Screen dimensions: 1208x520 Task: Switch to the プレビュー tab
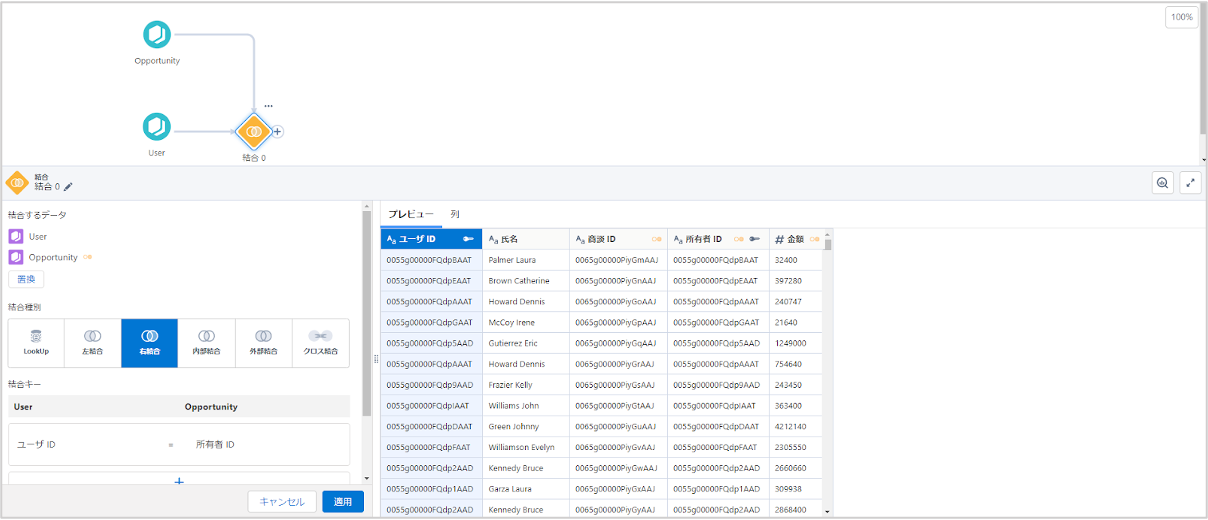point(411,214)
